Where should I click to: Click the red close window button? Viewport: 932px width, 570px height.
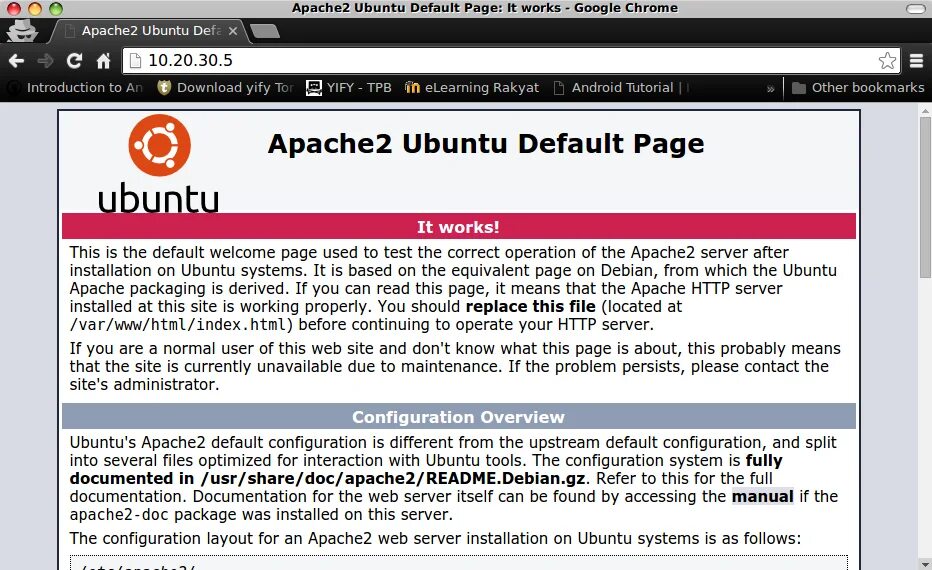[x=14, y=8]
